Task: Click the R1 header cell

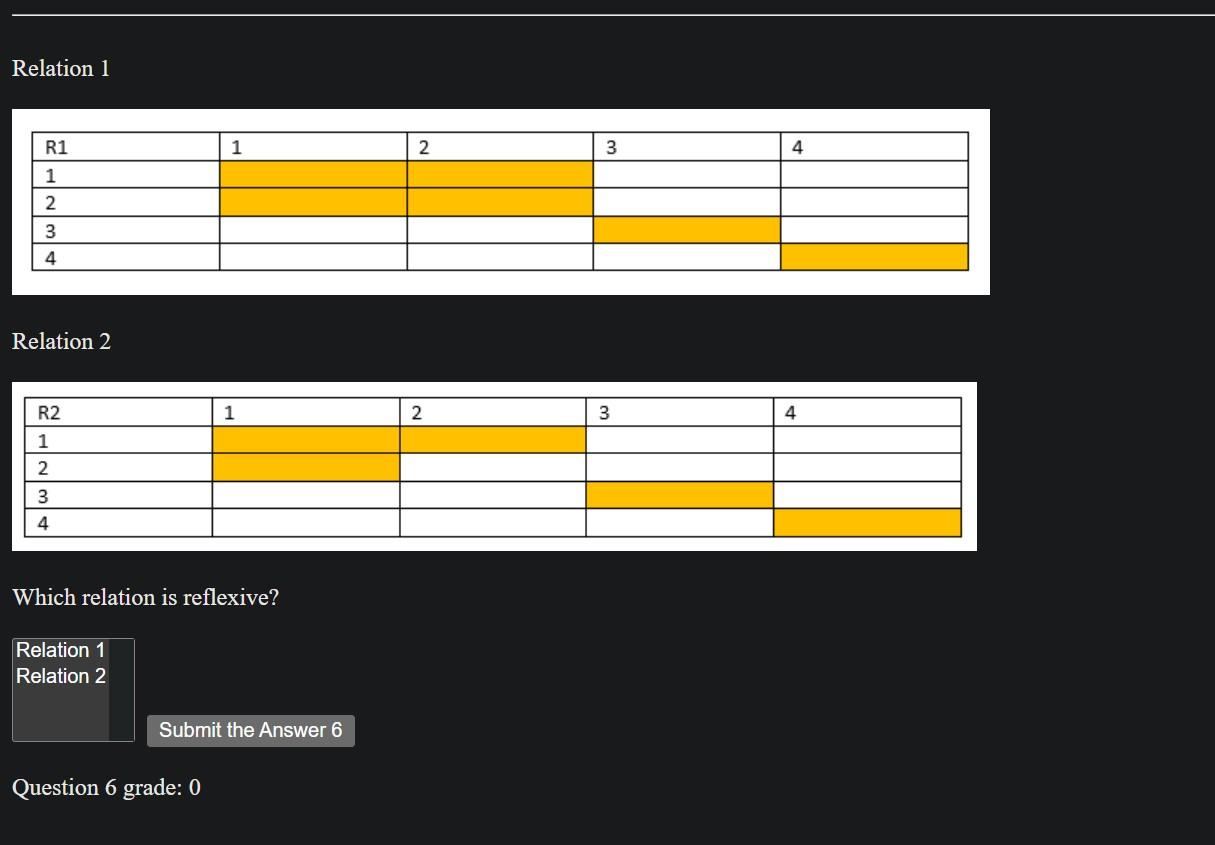Action: pyautogui.click(x=126, y=147)
